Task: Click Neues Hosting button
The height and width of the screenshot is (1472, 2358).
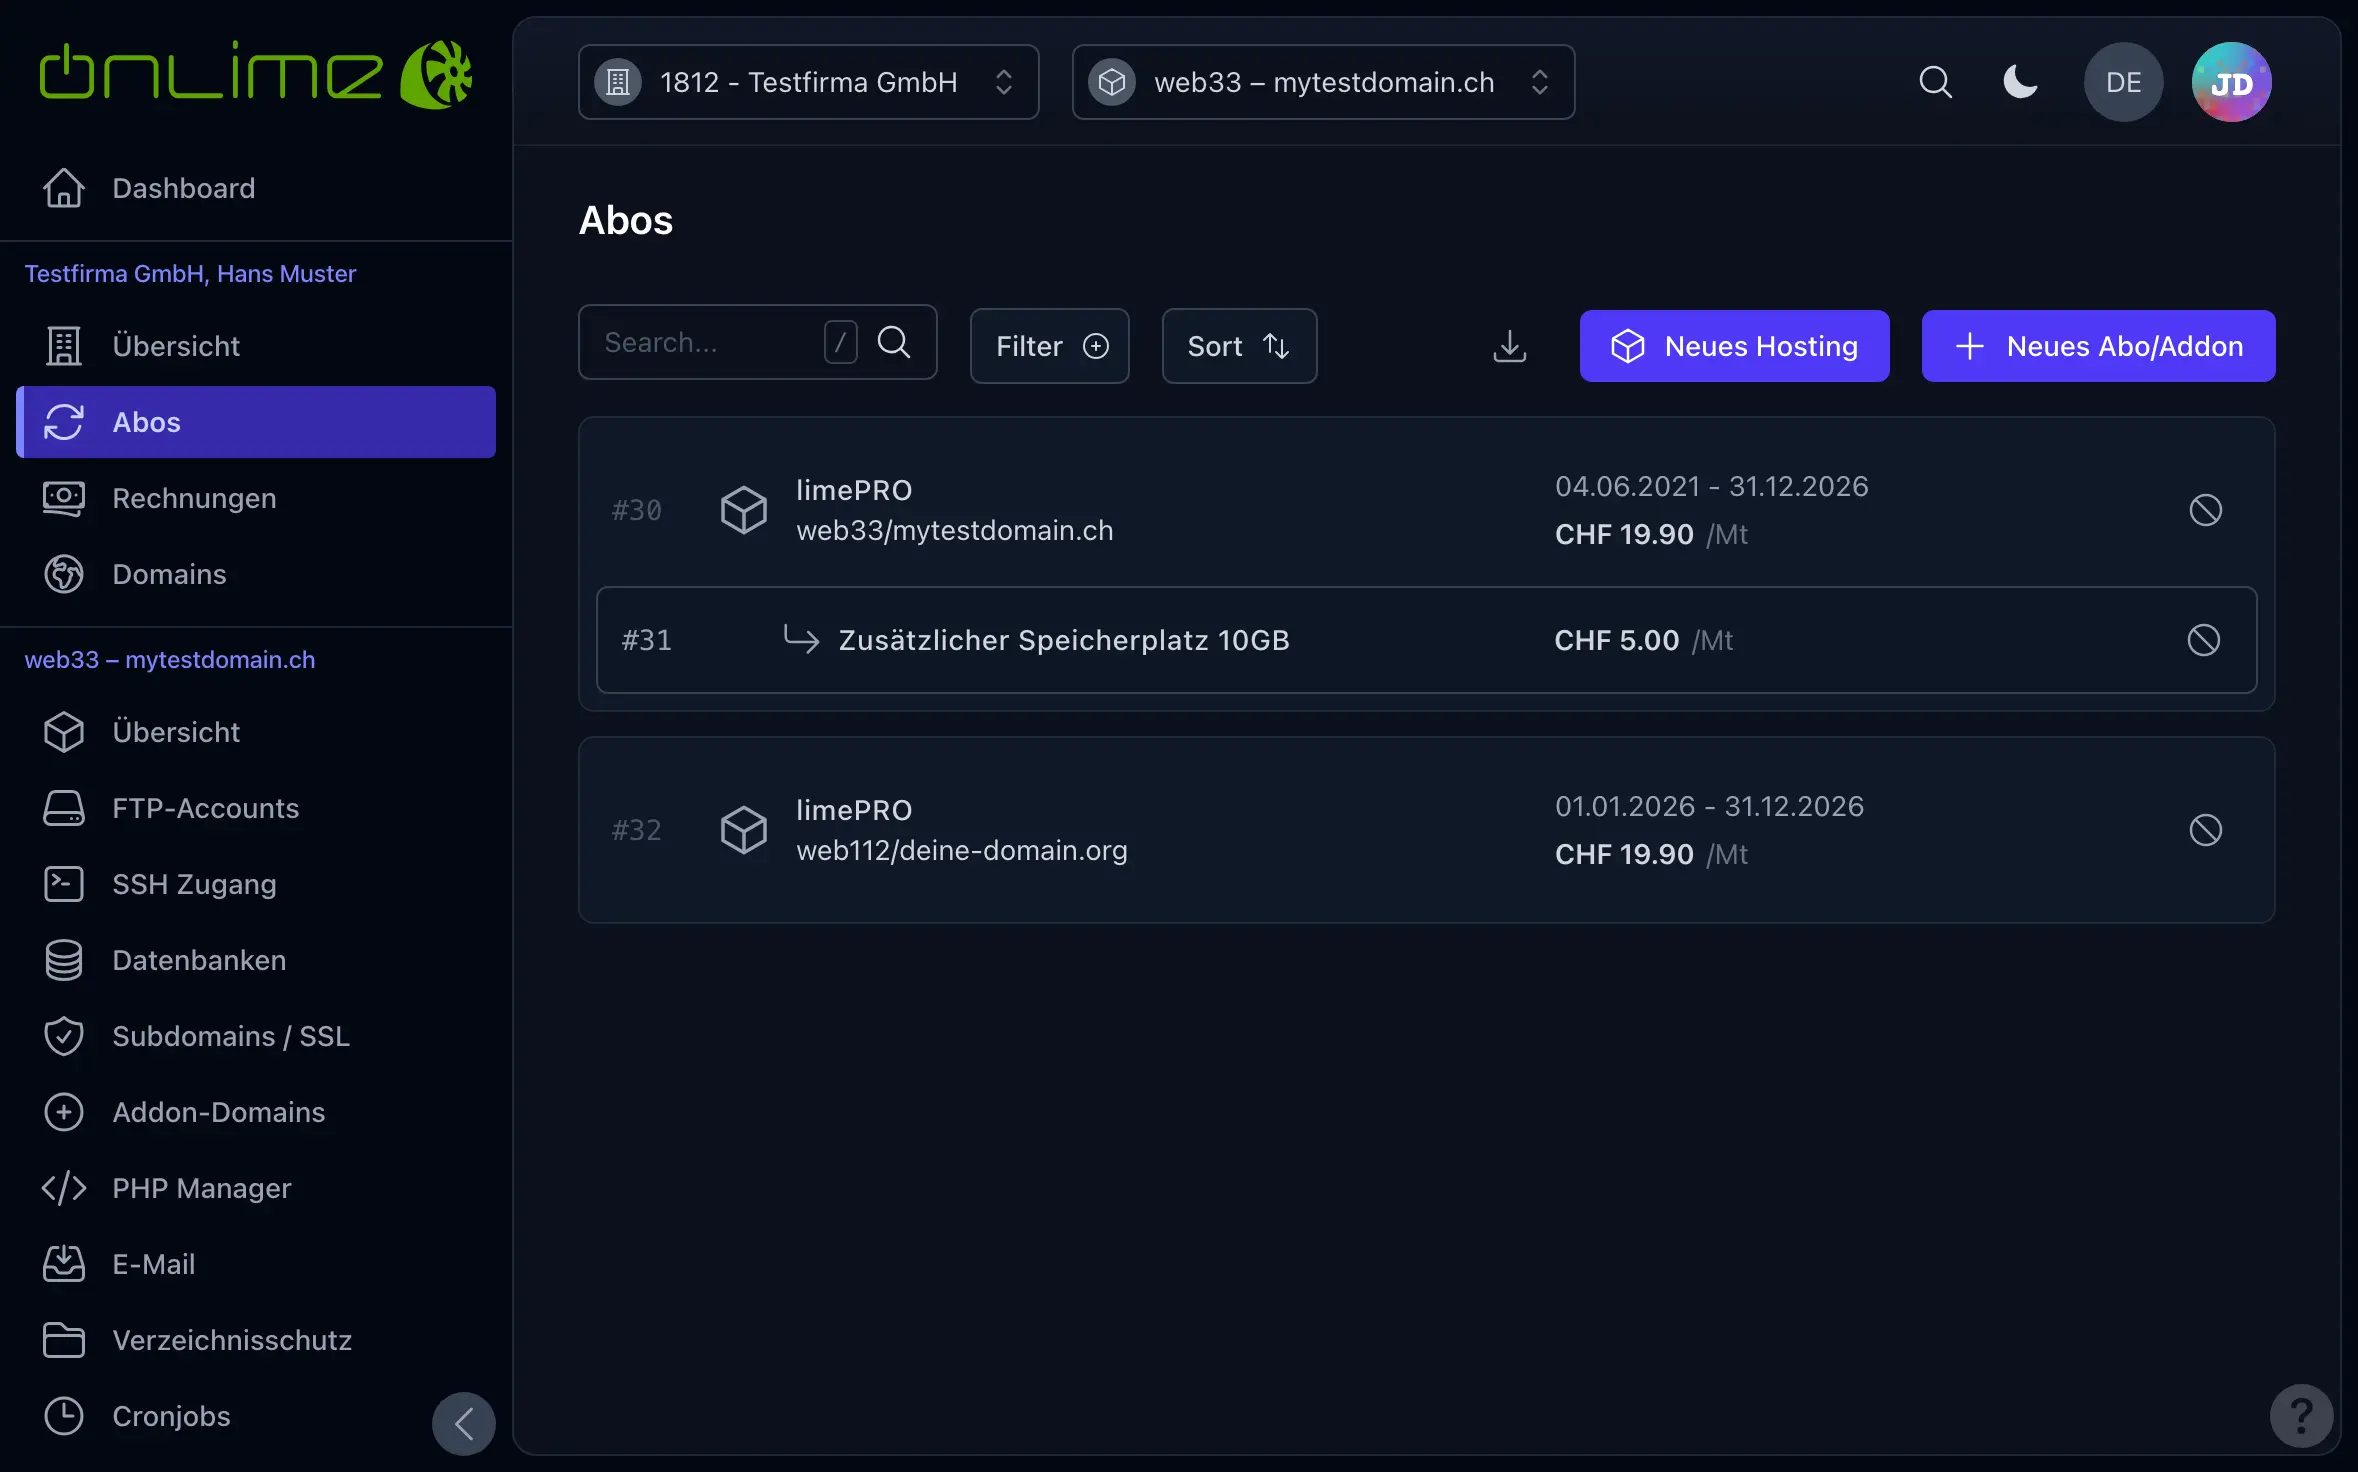Action: pos(1734,346)
